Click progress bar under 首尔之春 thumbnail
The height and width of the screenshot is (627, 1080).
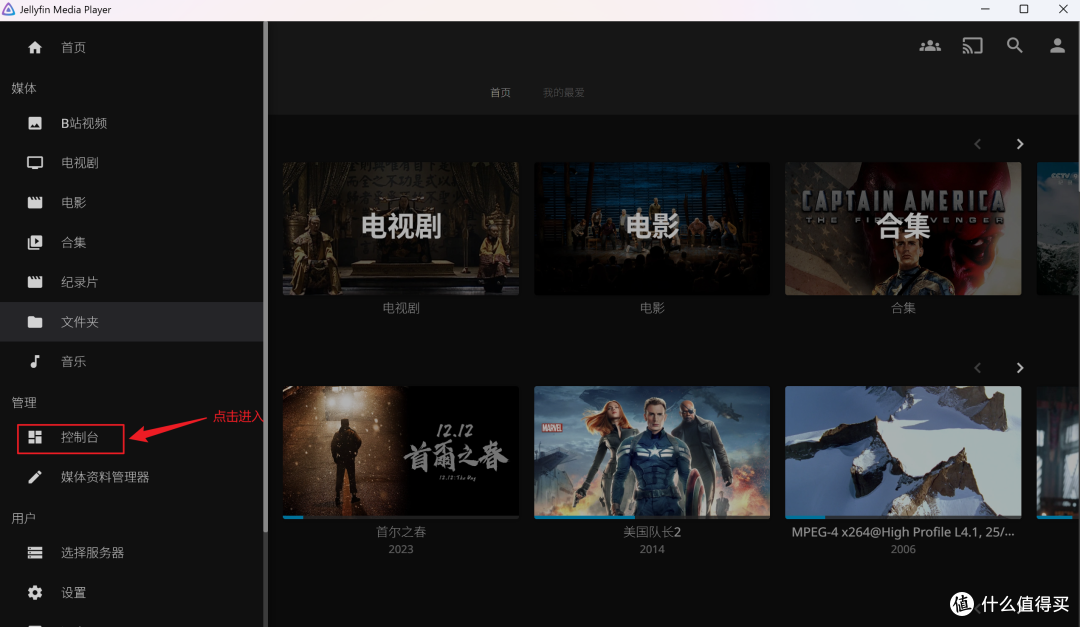point(401,517)
